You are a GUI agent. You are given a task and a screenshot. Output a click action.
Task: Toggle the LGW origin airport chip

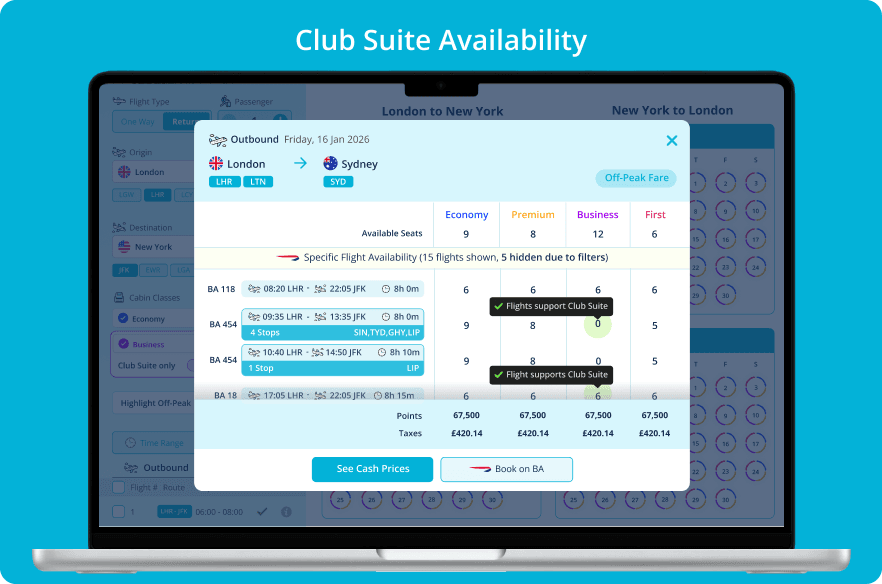click(x=127, y=195)
